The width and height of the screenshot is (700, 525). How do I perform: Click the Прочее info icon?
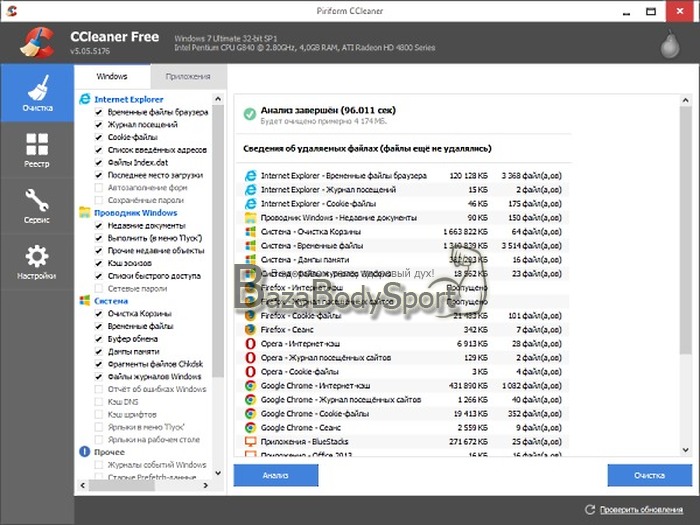point(85,452)
